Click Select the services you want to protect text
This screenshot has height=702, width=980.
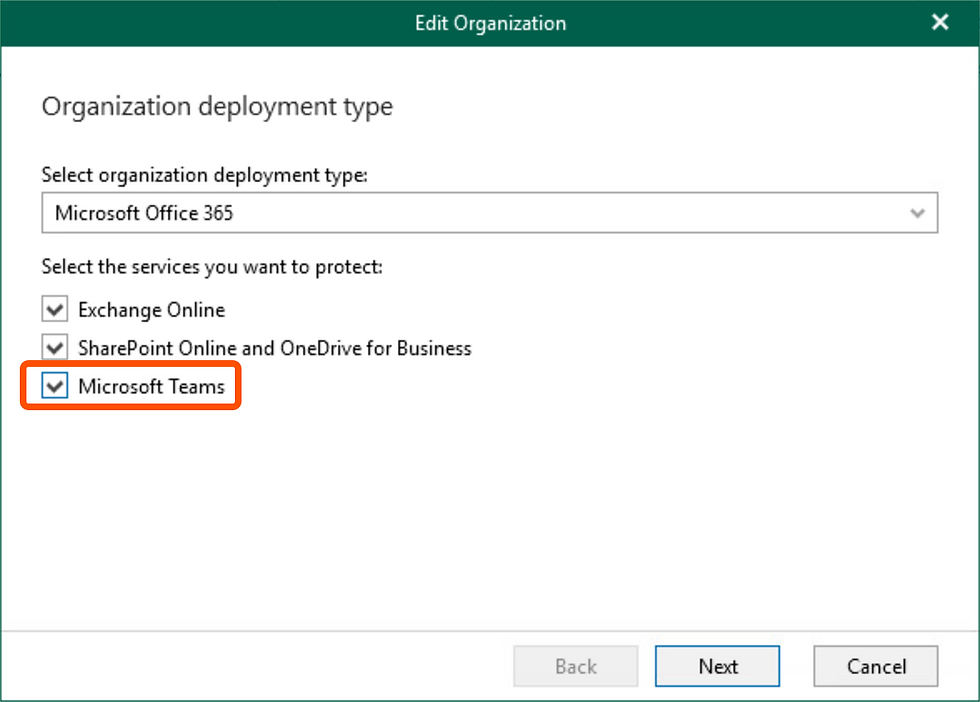coord(212,267)
